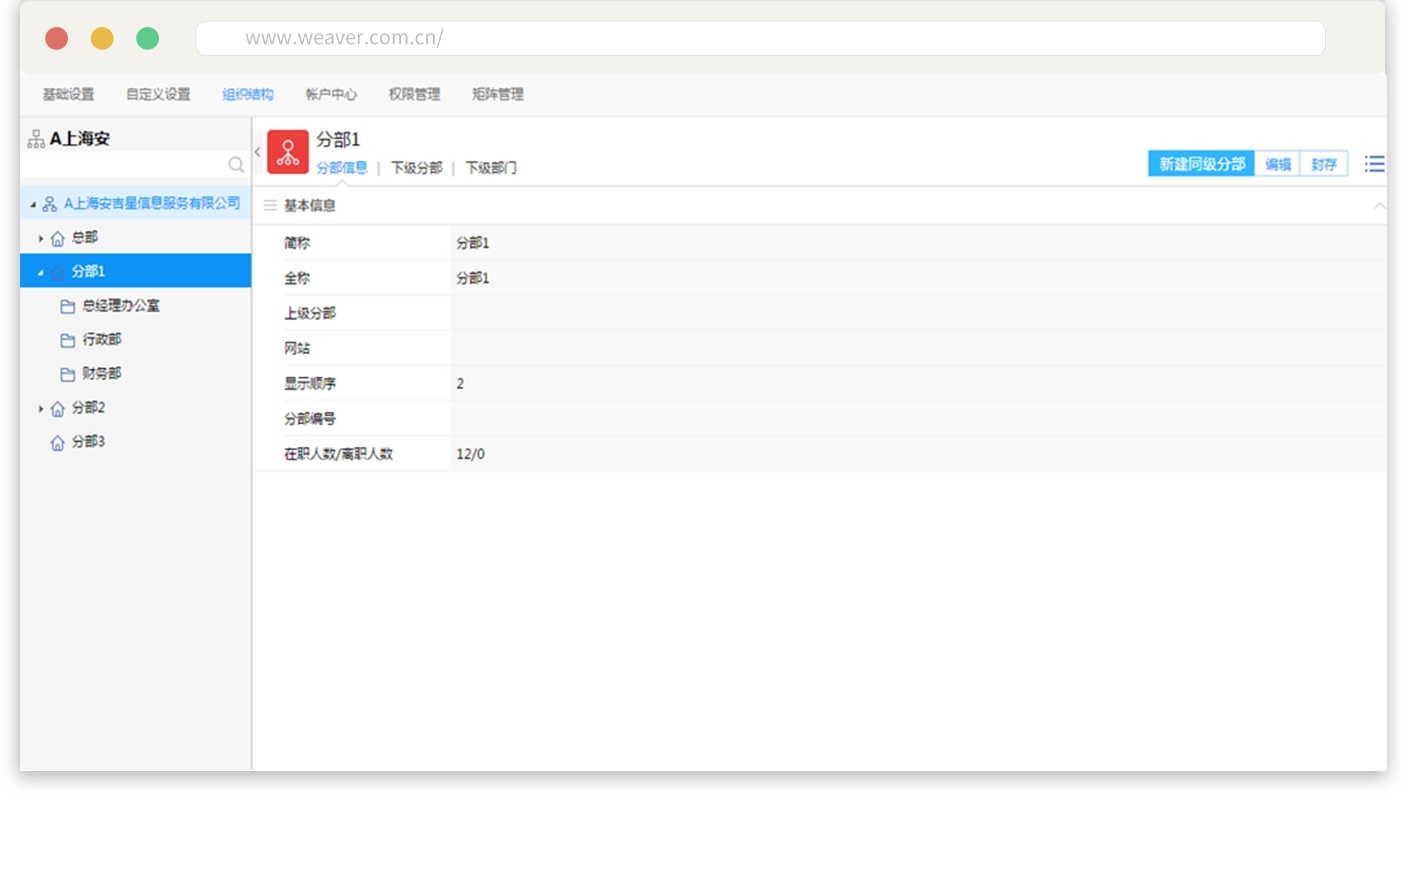Select 行政部 in the organization tree

[102, 340]
